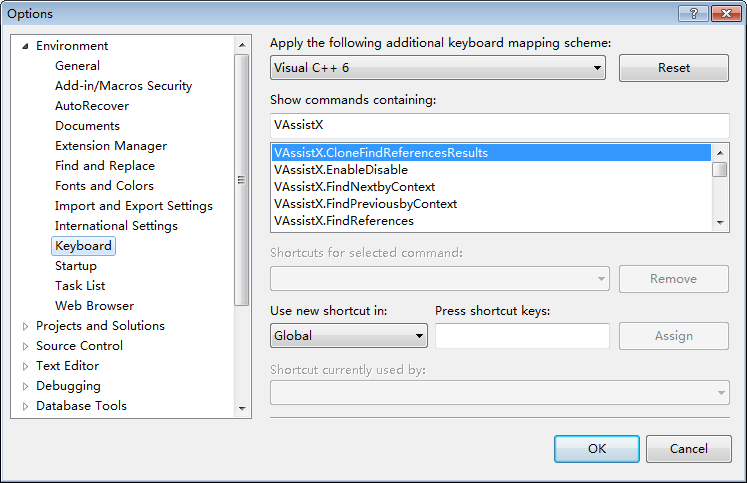Click the Reset button
This screenshot has height=483, width=747.
[673, 68]
